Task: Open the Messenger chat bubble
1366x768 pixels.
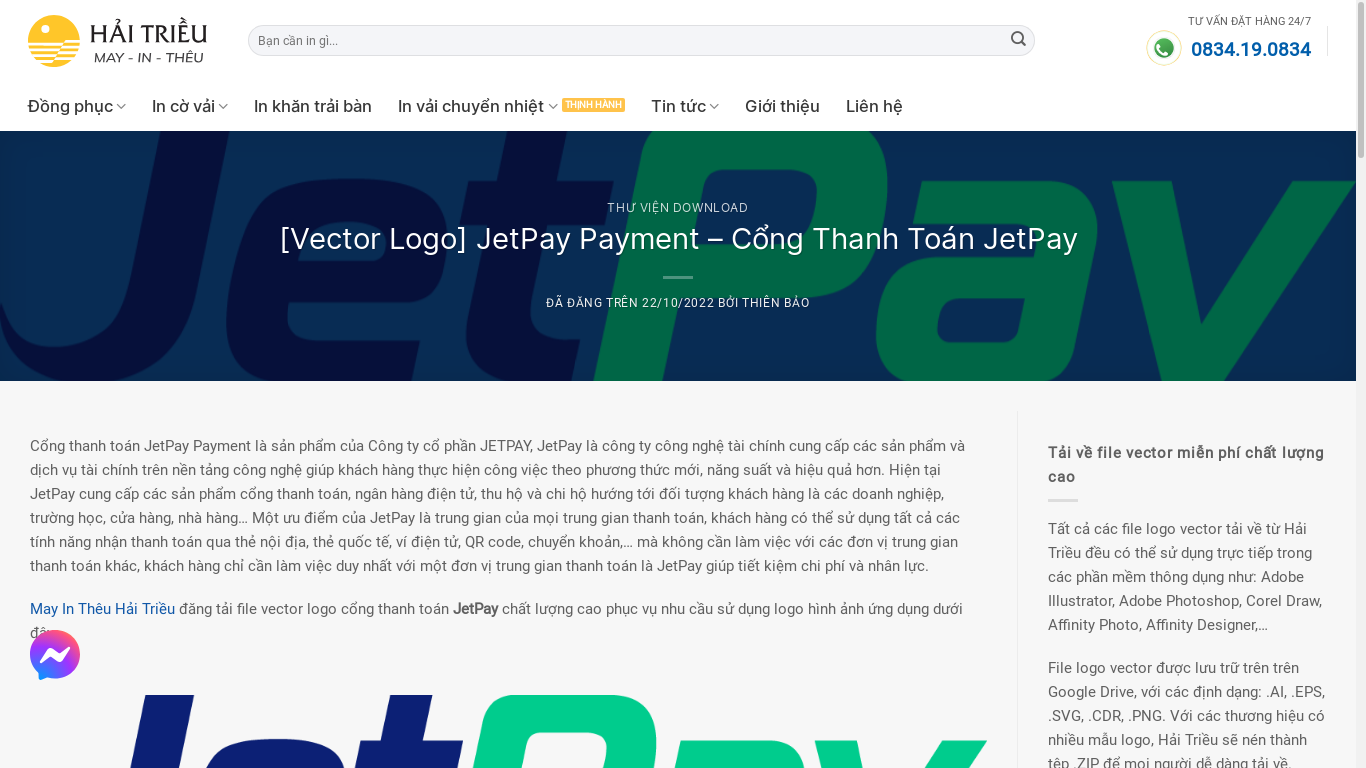Action: point(55,655)
